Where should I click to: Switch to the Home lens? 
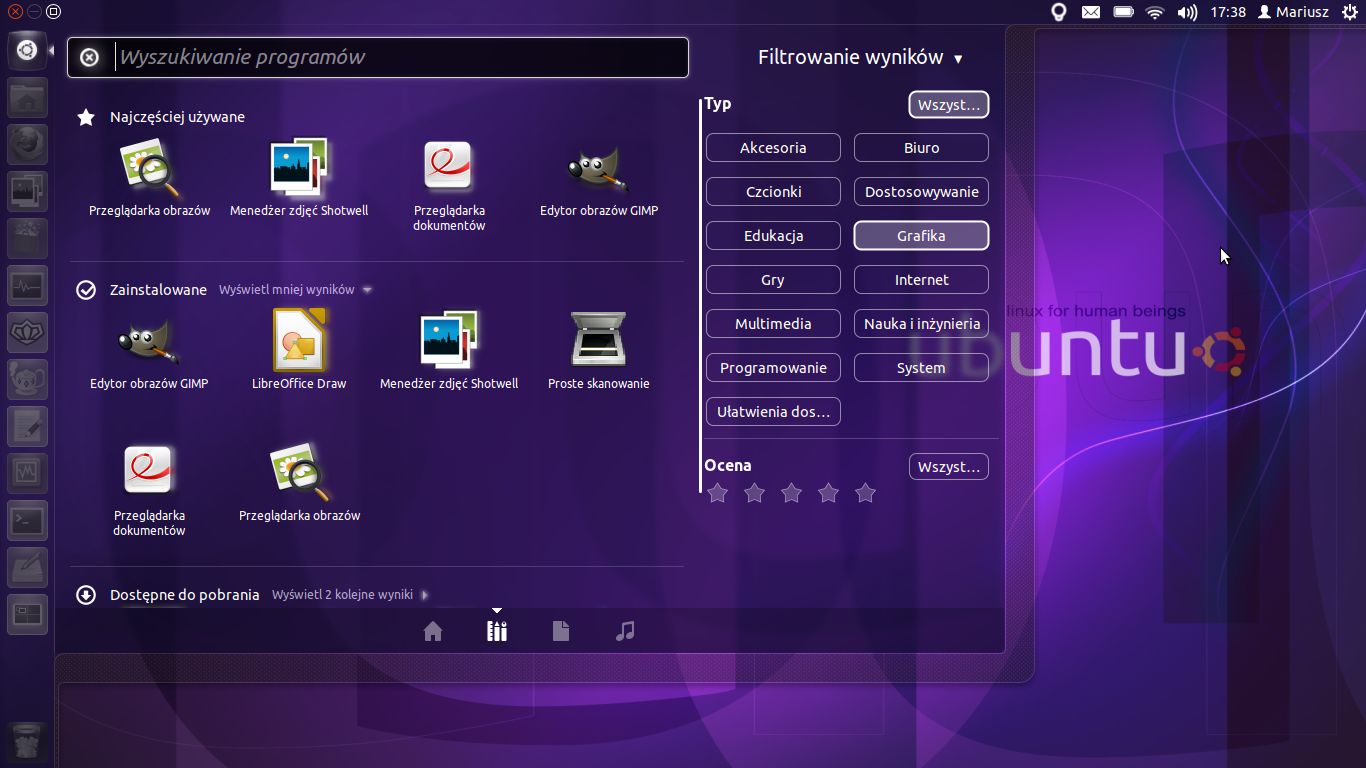pyautogui.click(x=433, y=631)
